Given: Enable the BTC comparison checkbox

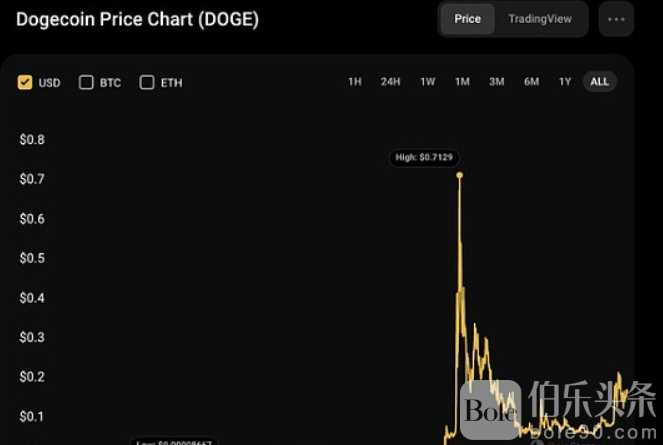Looking at the screenshot, I should click(x=86, y=82).
